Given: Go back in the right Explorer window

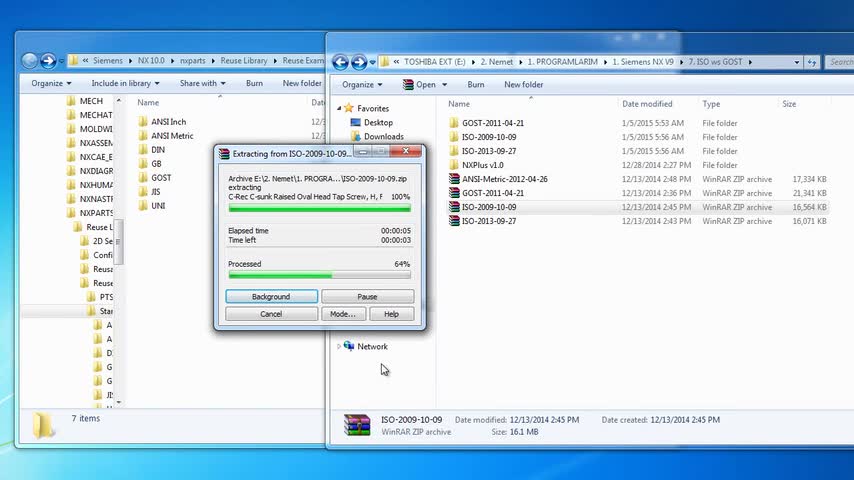Looking at the screenshot, I should [x=341, y=62].
